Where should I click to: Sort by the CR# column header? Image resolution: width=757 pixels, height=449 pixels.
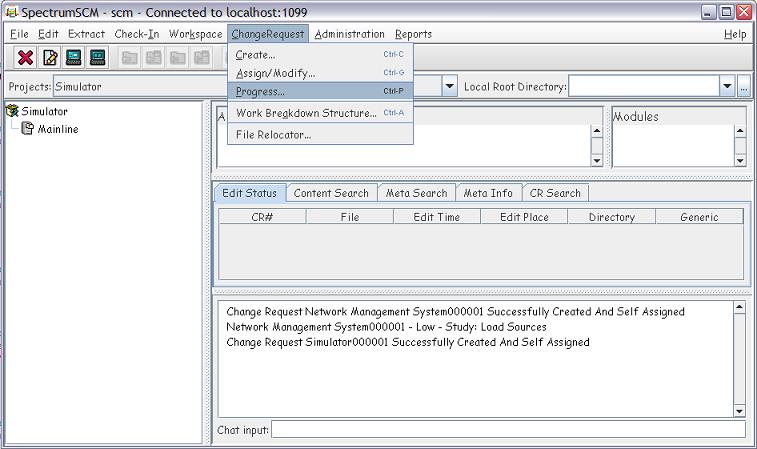[262, 217]
